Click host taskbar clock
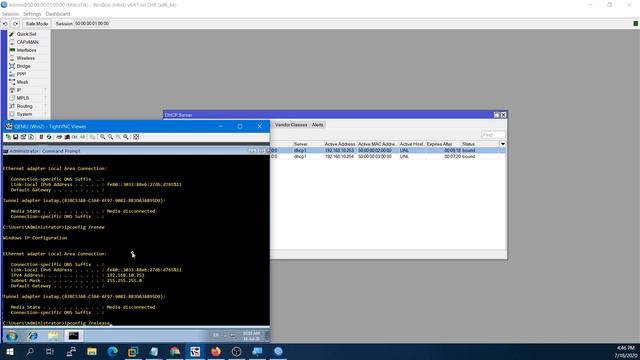The image size is (640, 360). coord(625,351)
